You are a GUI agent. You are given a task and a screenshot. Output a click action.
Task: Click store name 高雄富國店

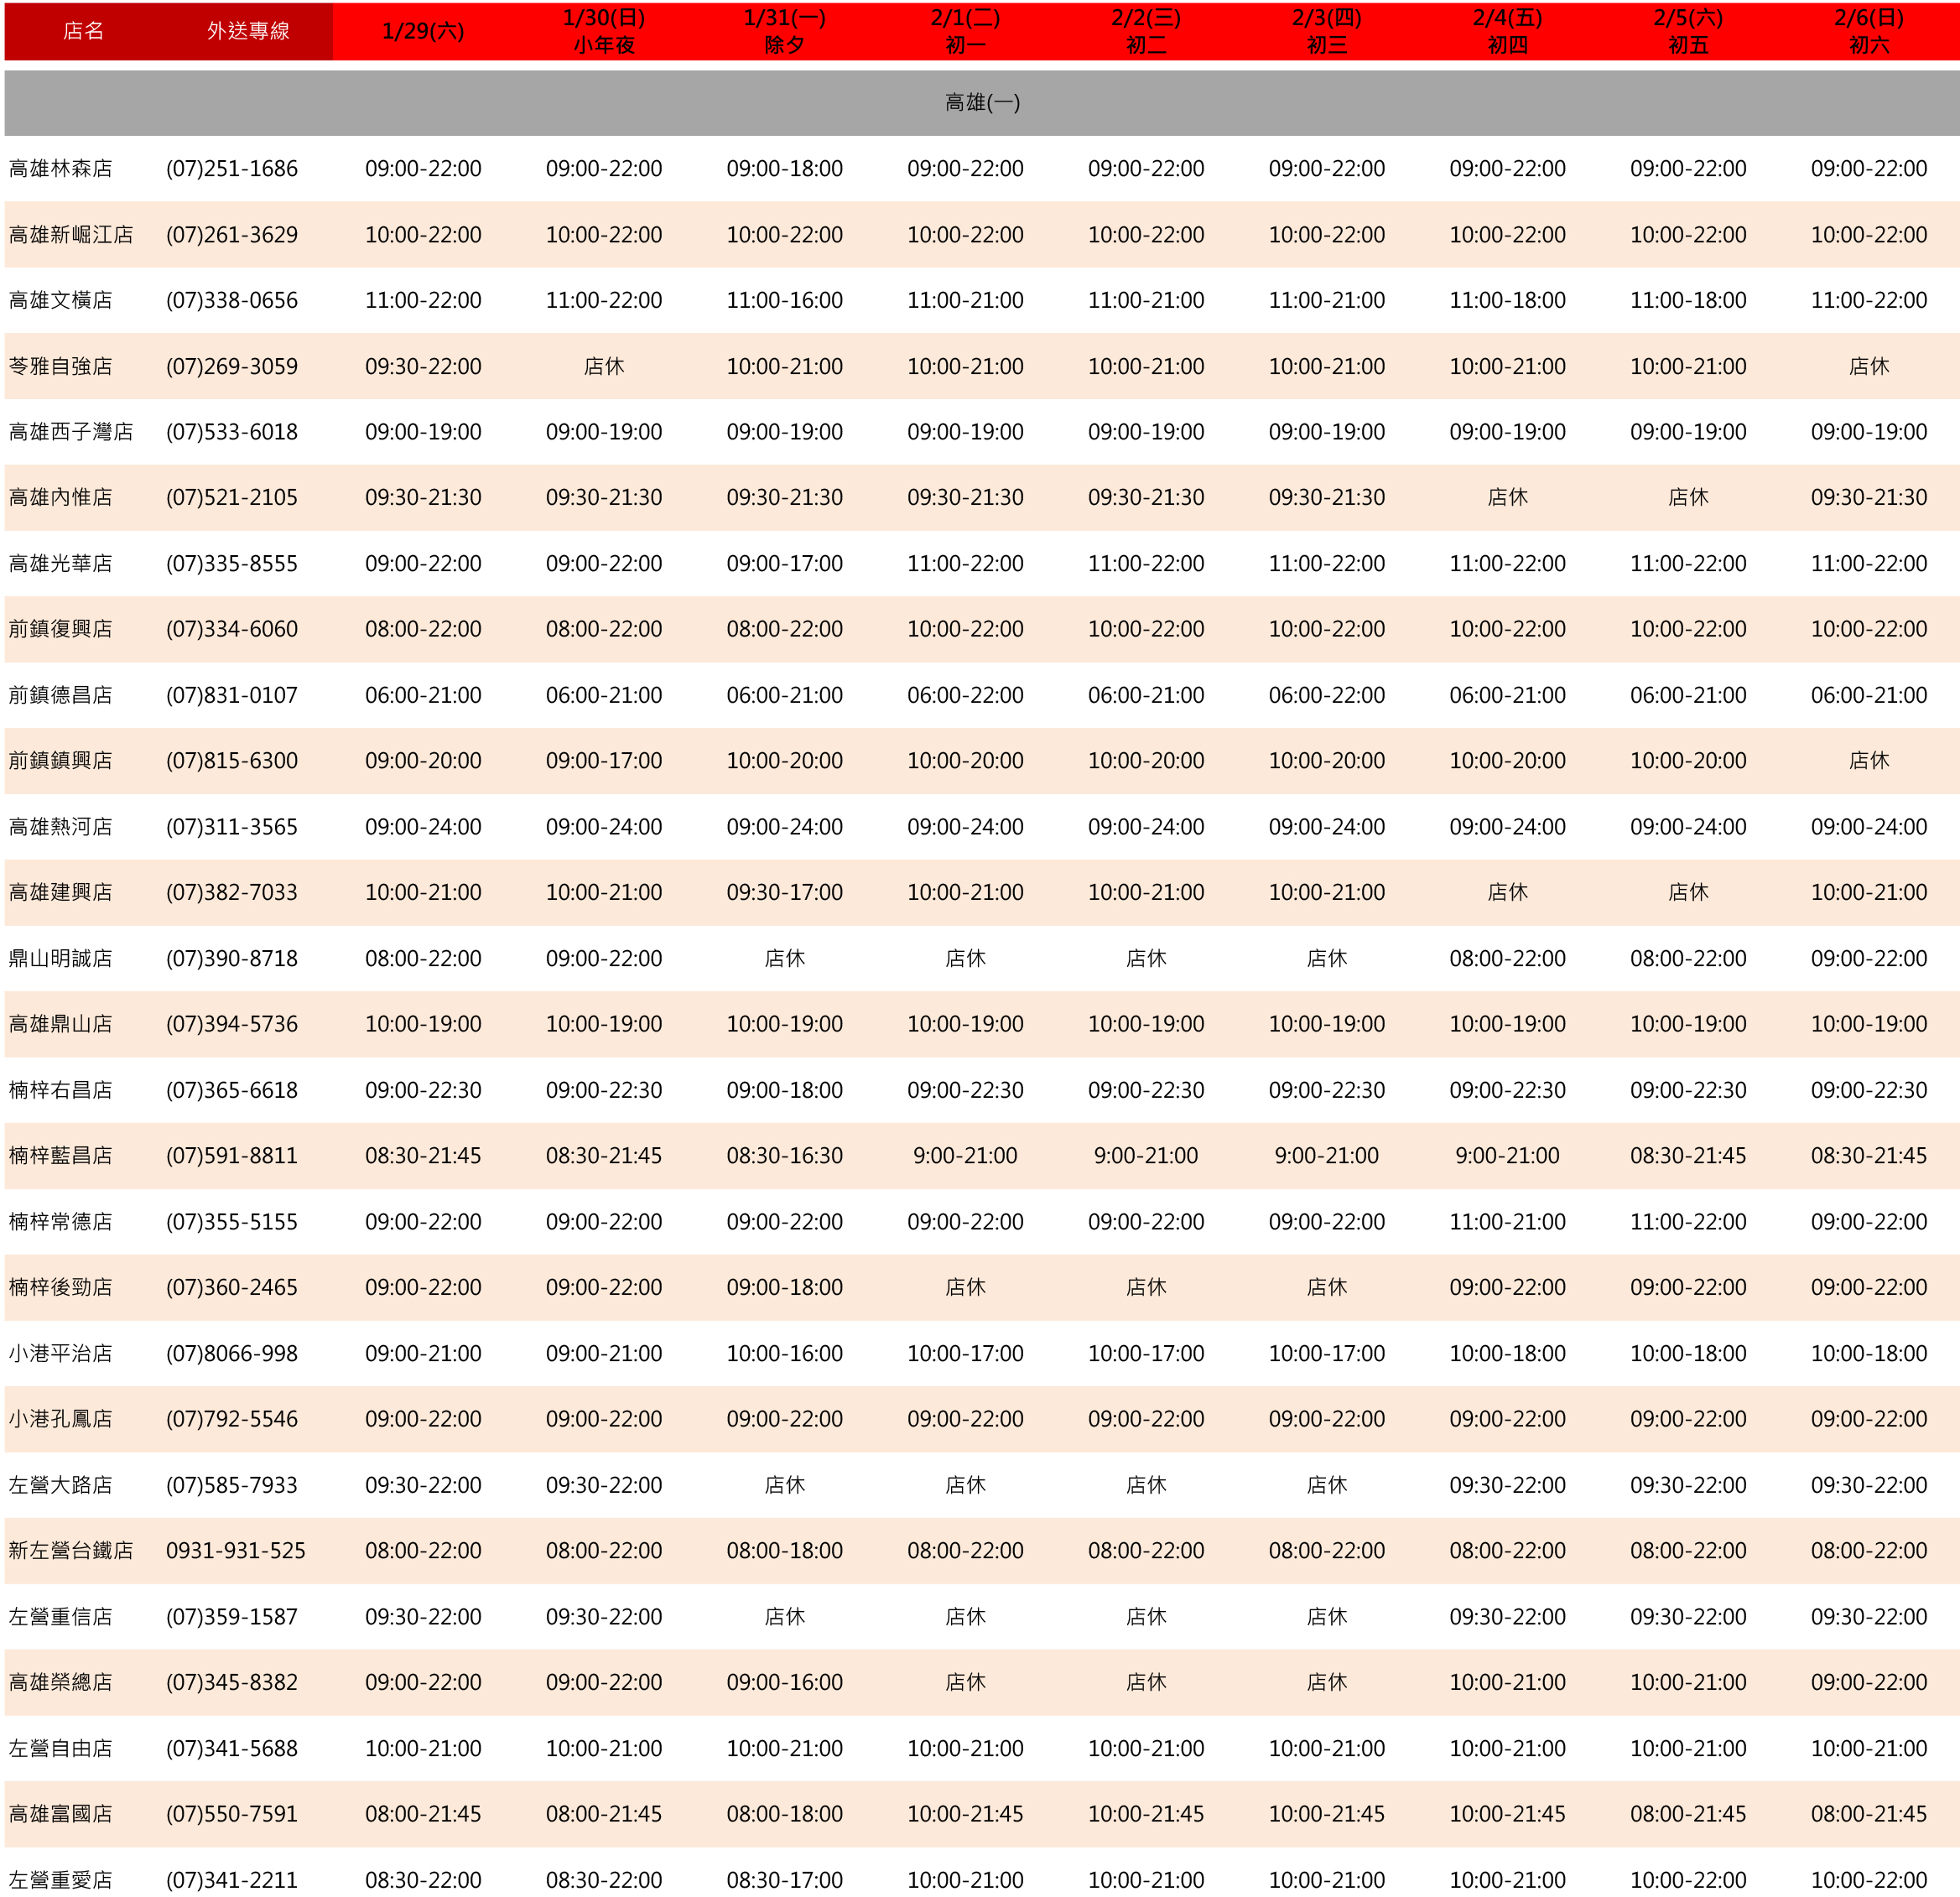(x=61, y=1813)
